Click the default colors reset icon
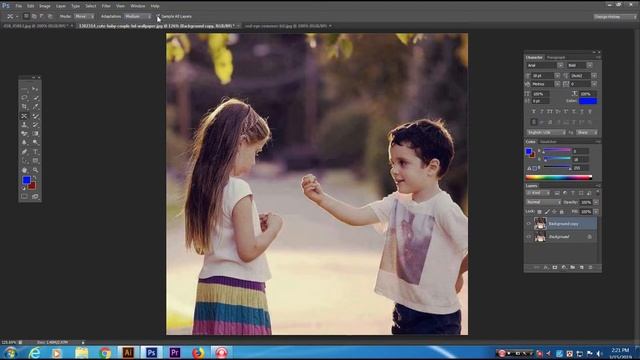 point(24,189)
